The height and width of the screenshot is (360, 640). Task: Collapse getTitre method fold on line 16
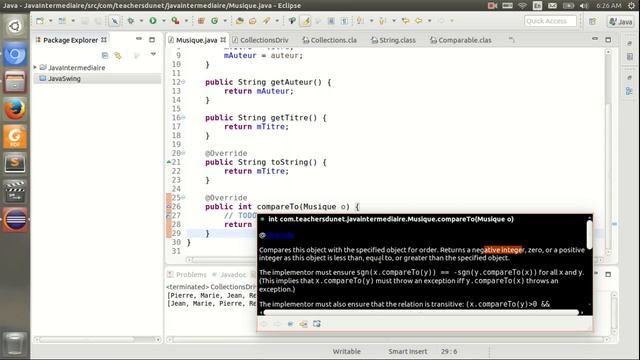point(183,118)
